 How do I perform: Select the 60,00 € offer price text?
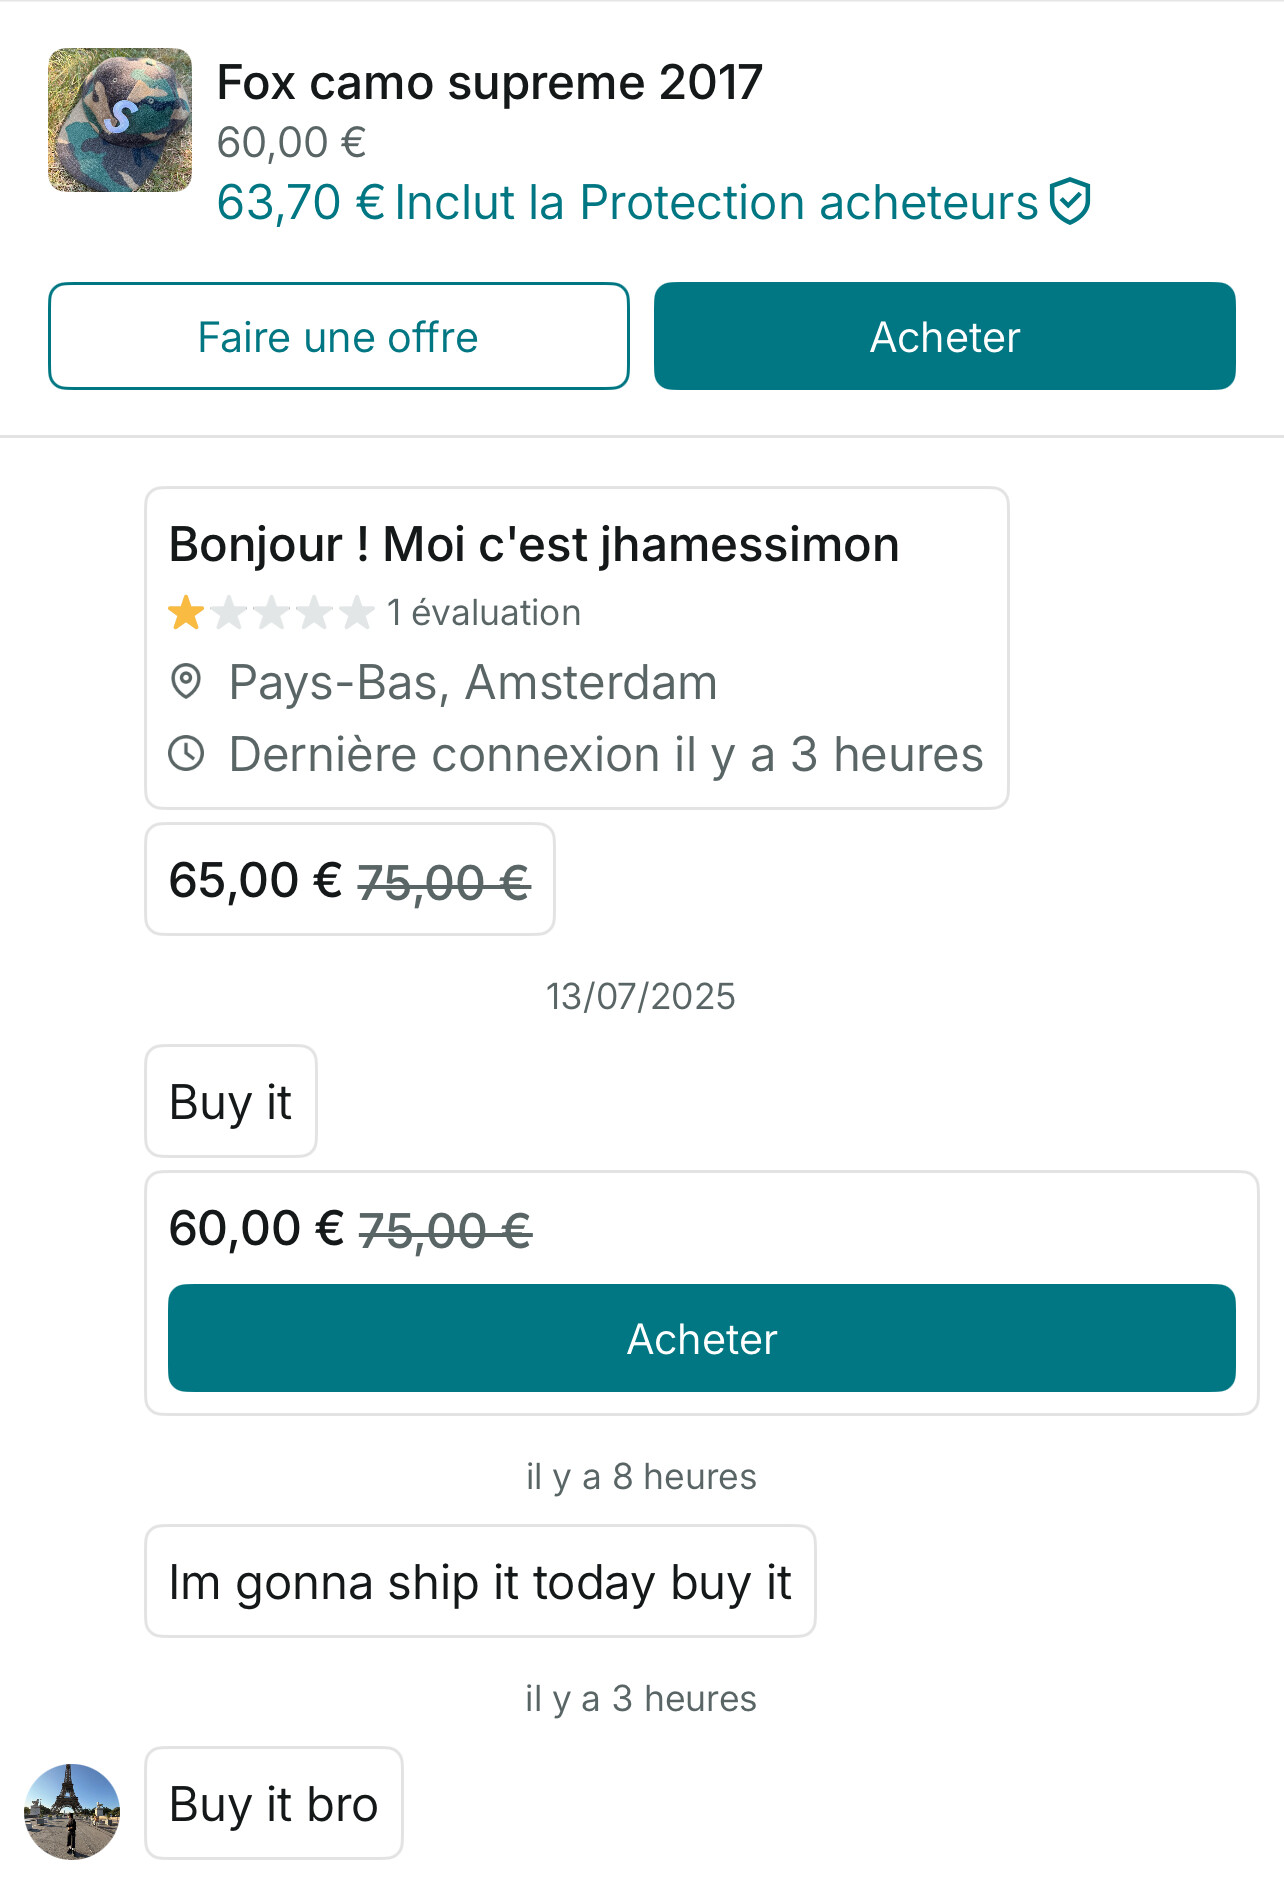[x=256, y=1229]
